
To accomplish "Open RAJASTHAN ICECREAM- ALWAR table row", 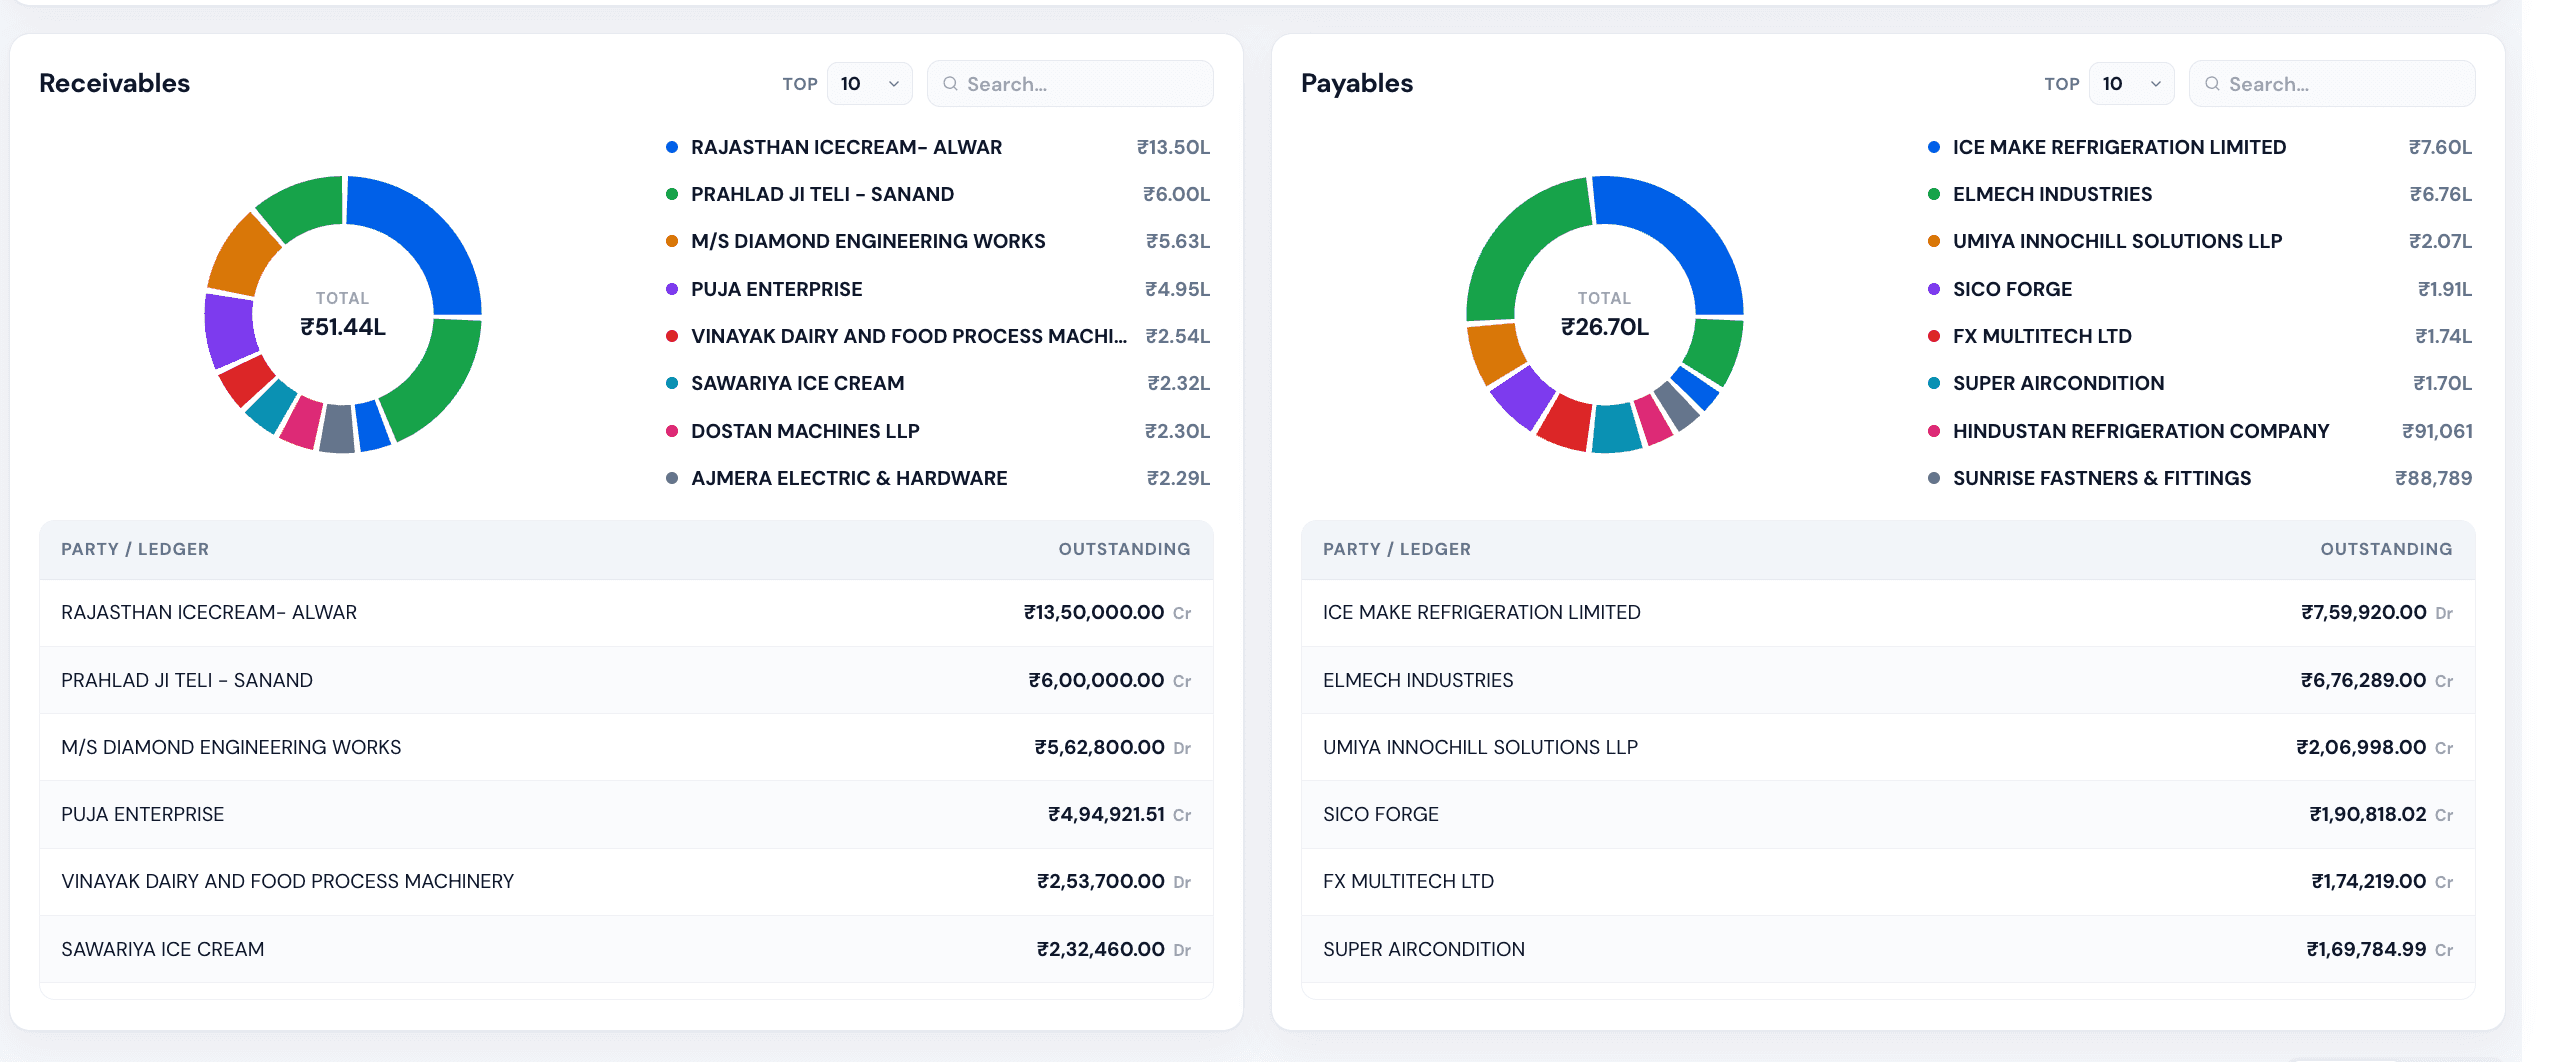I will [x=626, y=612].
